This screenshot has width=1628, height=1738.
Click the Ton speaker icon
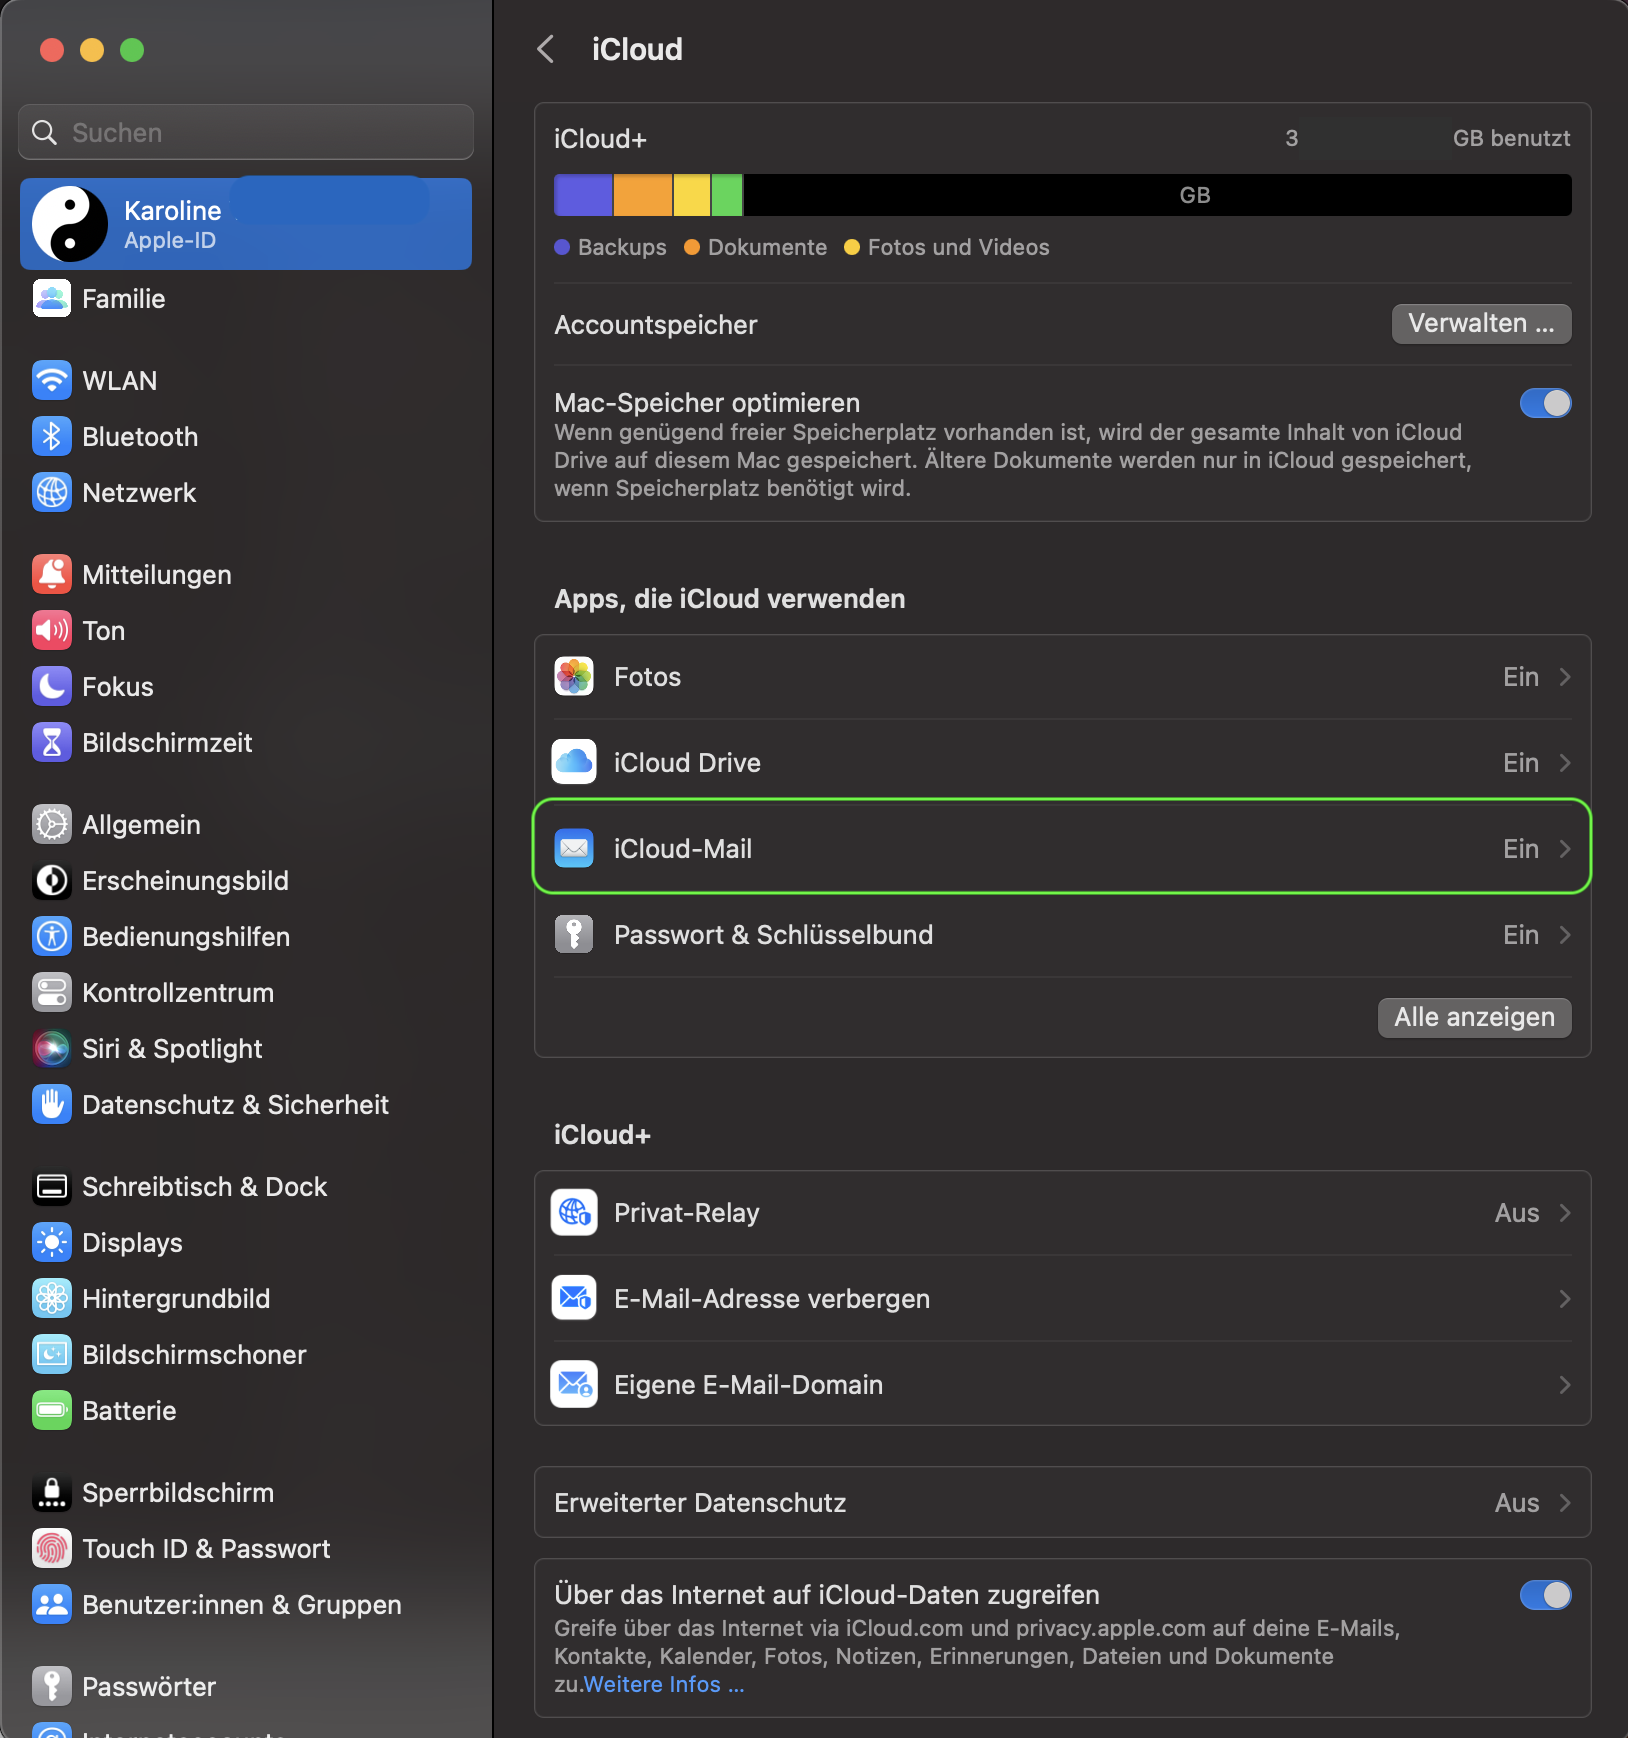(52, 630)
